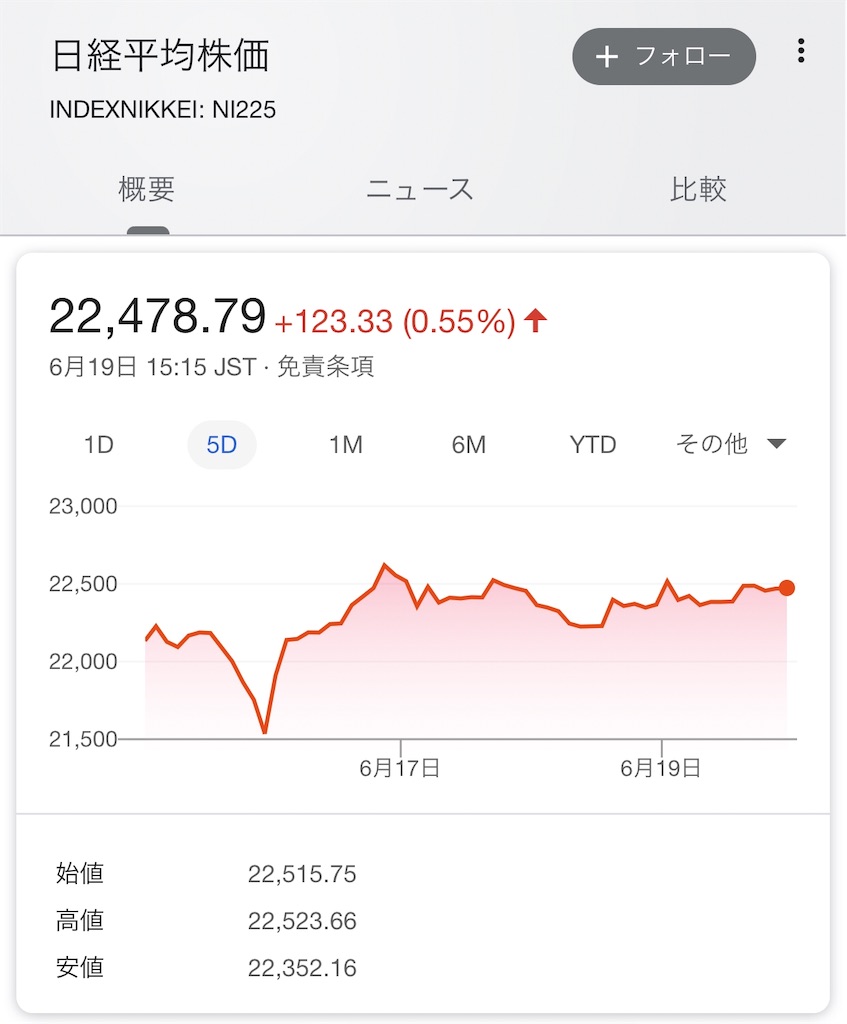Expand the その他 range dropdown
The height and width of the screenshot is (1024, 847).
(x=730, y=444)
